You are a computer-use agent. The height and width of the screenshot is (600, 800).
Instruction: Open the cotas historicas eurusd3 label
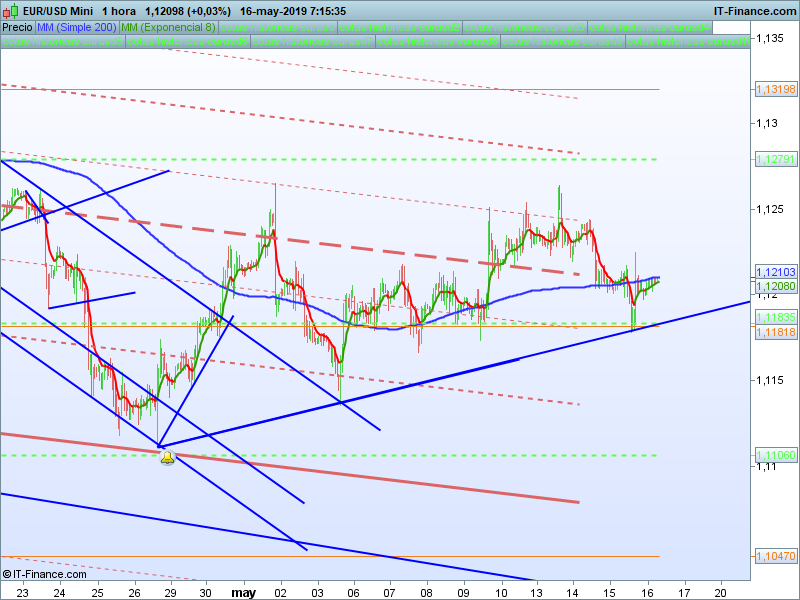pyautogui.click(x=524, y=27)
